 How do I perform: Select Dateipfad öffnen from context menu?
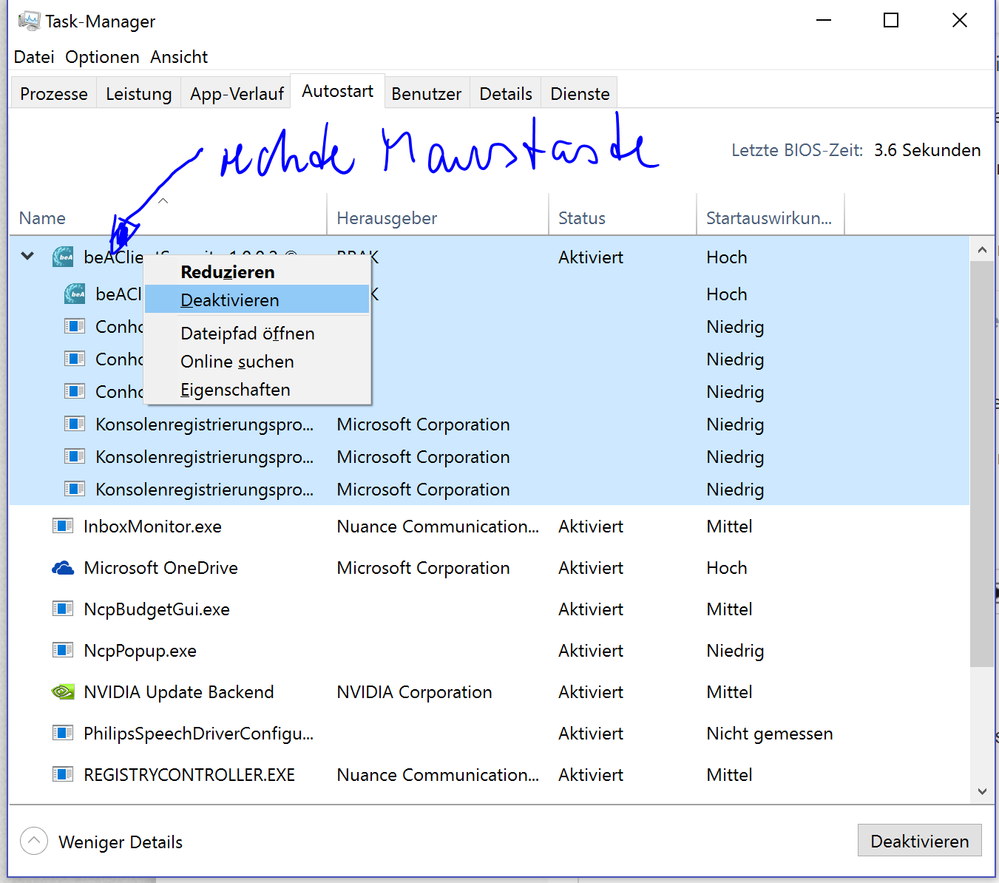tap(247, 333)
